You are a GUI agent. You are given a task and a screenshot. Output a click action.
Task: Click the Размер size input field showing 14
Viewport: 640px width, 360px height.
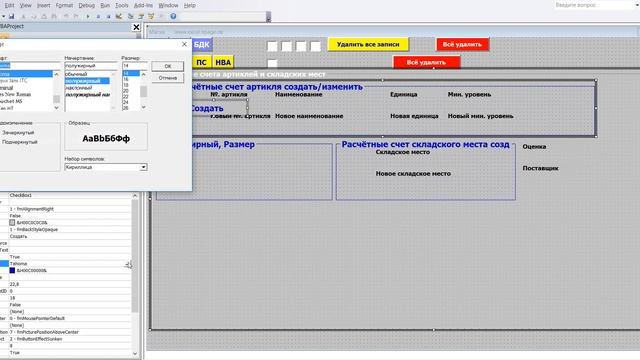[x=134, y=66]
